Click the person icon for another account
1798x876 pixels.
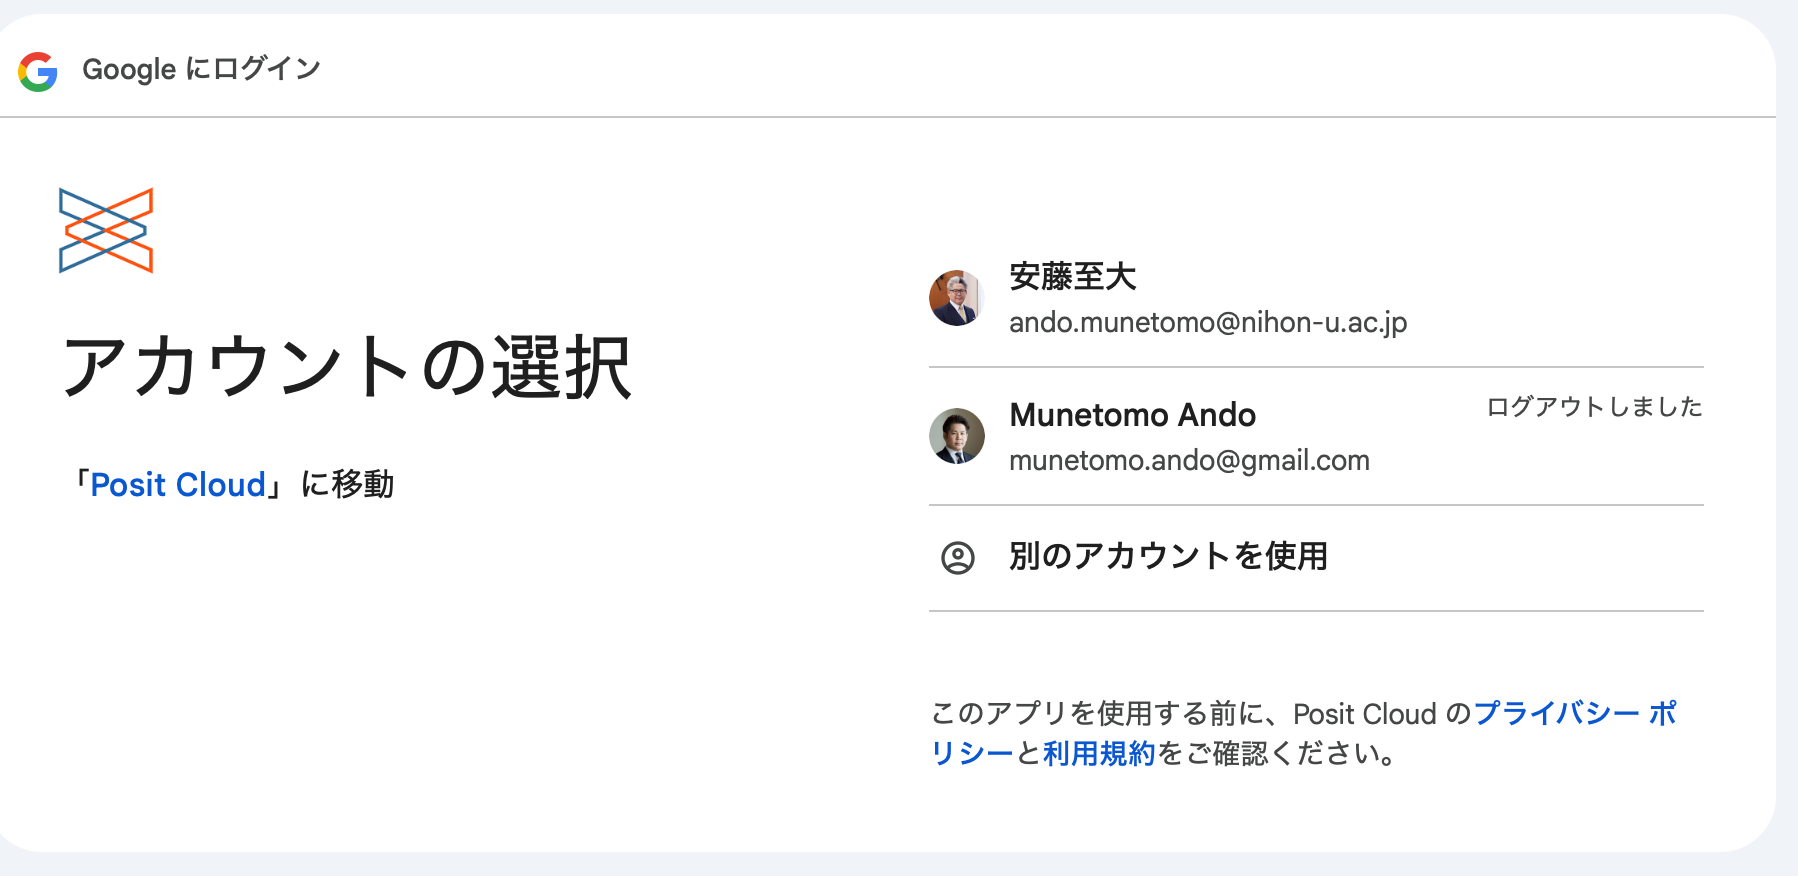[958, 558]
